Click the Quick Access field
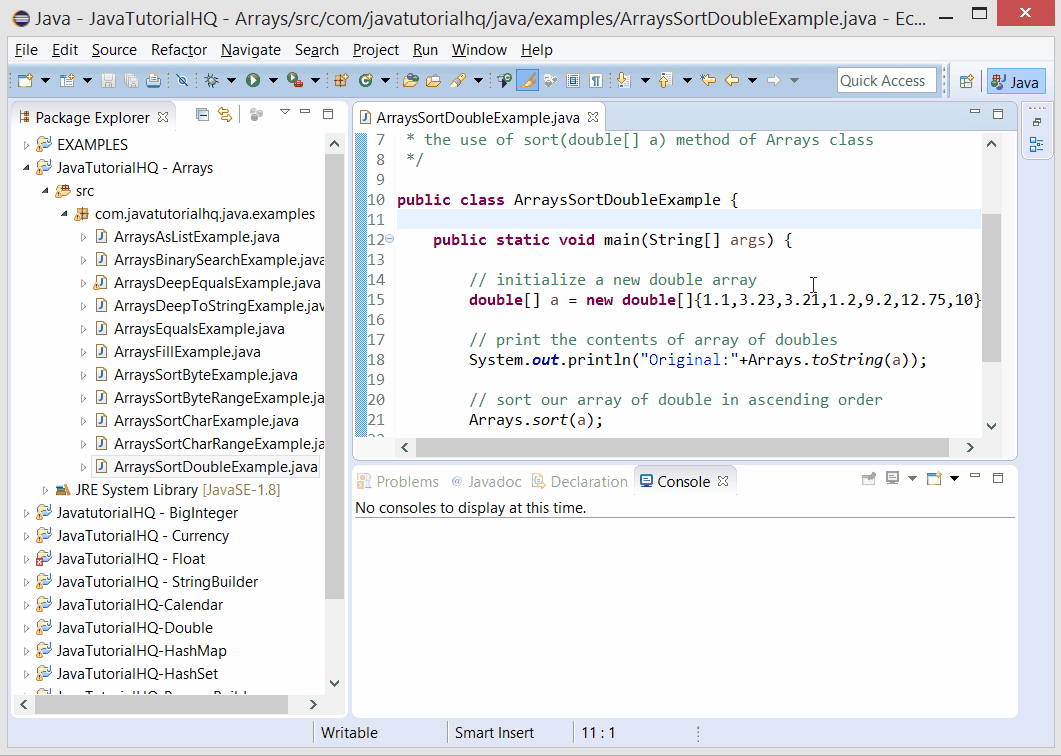 tap(886, 80)
